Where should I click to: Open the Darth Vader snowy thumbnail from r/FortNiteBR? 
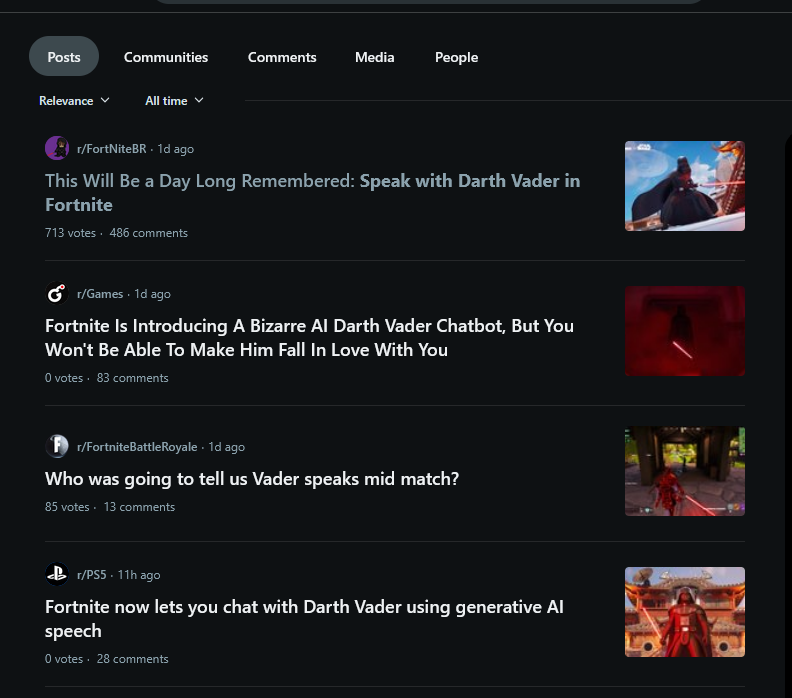coord(684,186)
